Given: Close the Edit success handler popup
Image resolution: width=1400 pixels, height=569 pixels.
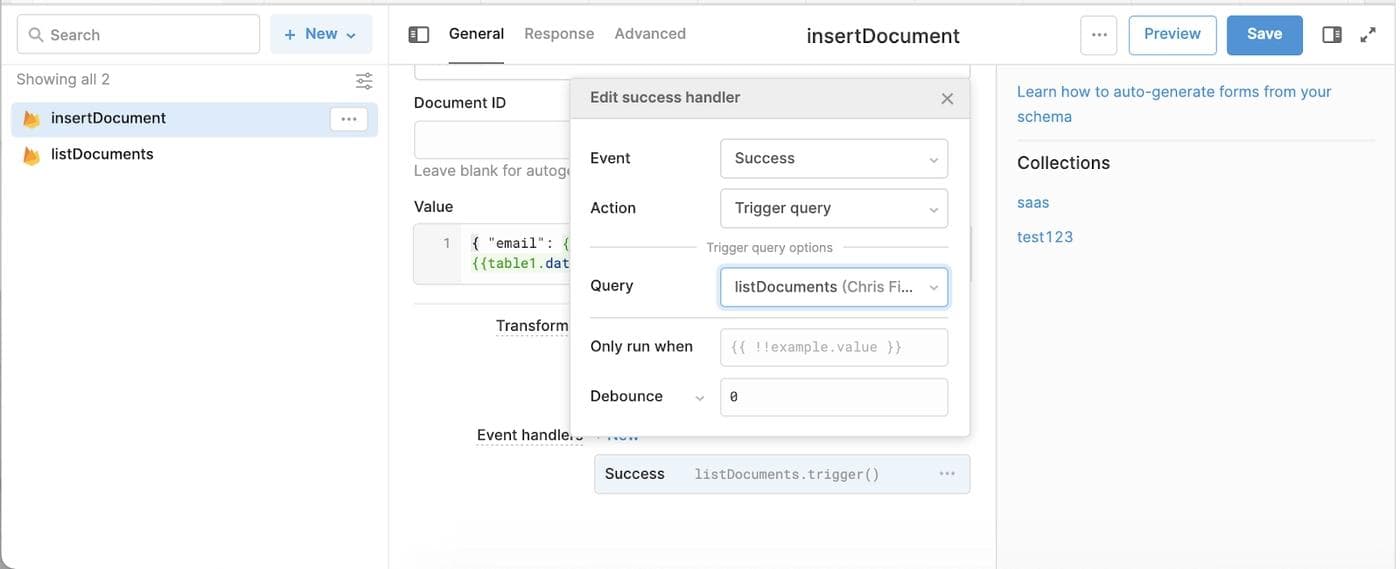Looking at the screenshot, I should pyautogui.click(x=947, y=98).
